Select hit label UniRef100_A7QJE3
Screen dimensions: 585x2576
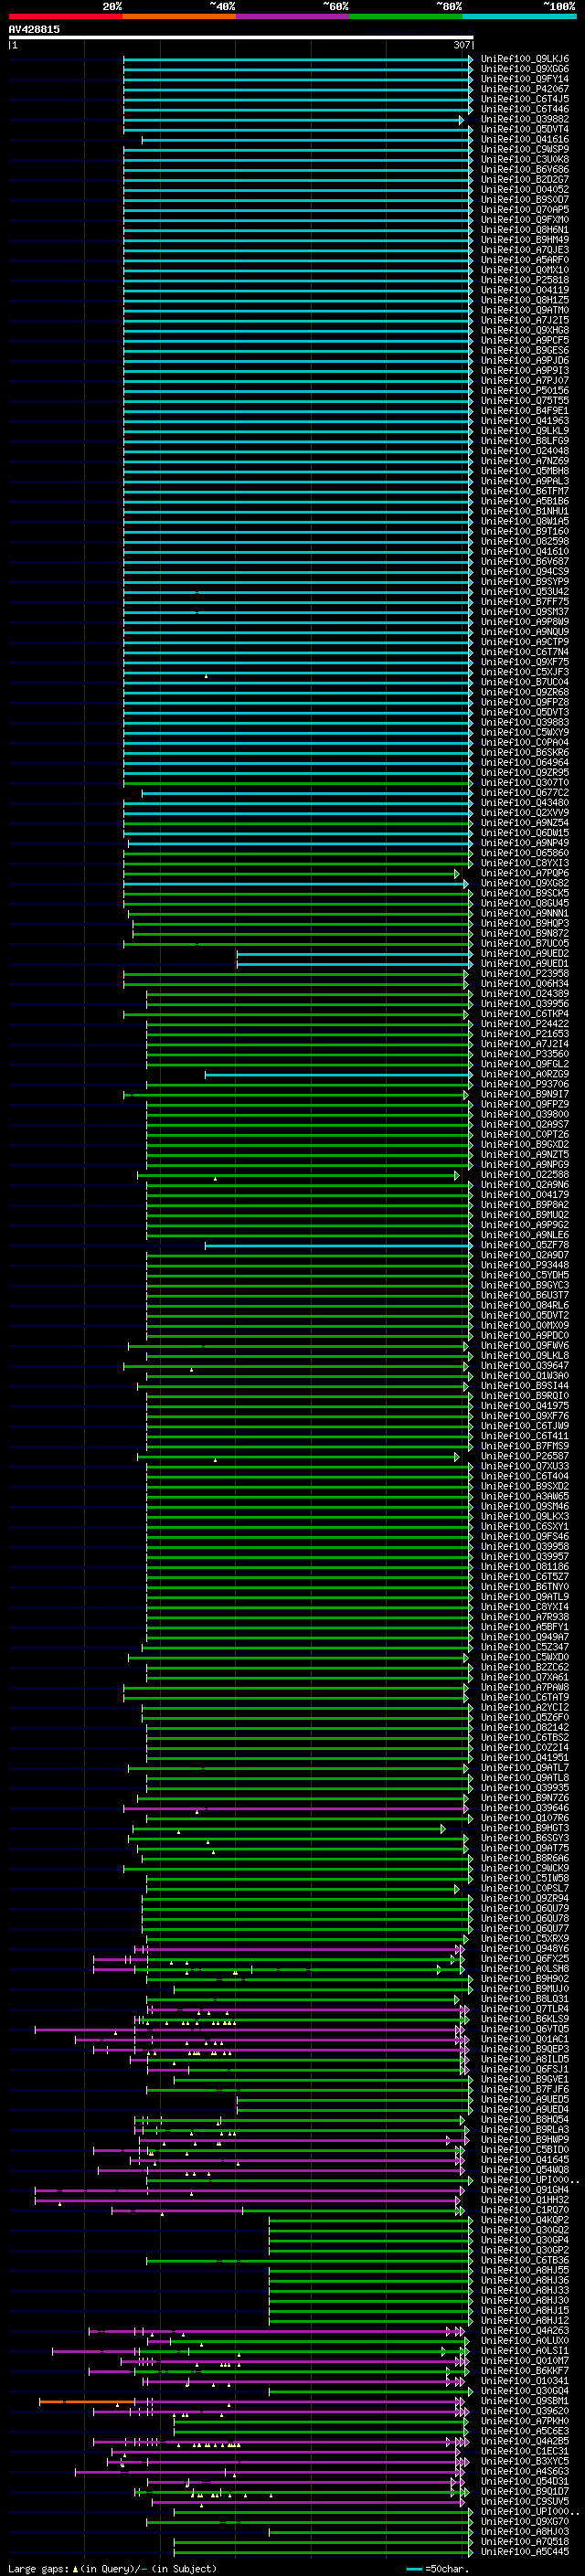click(524, 250)
